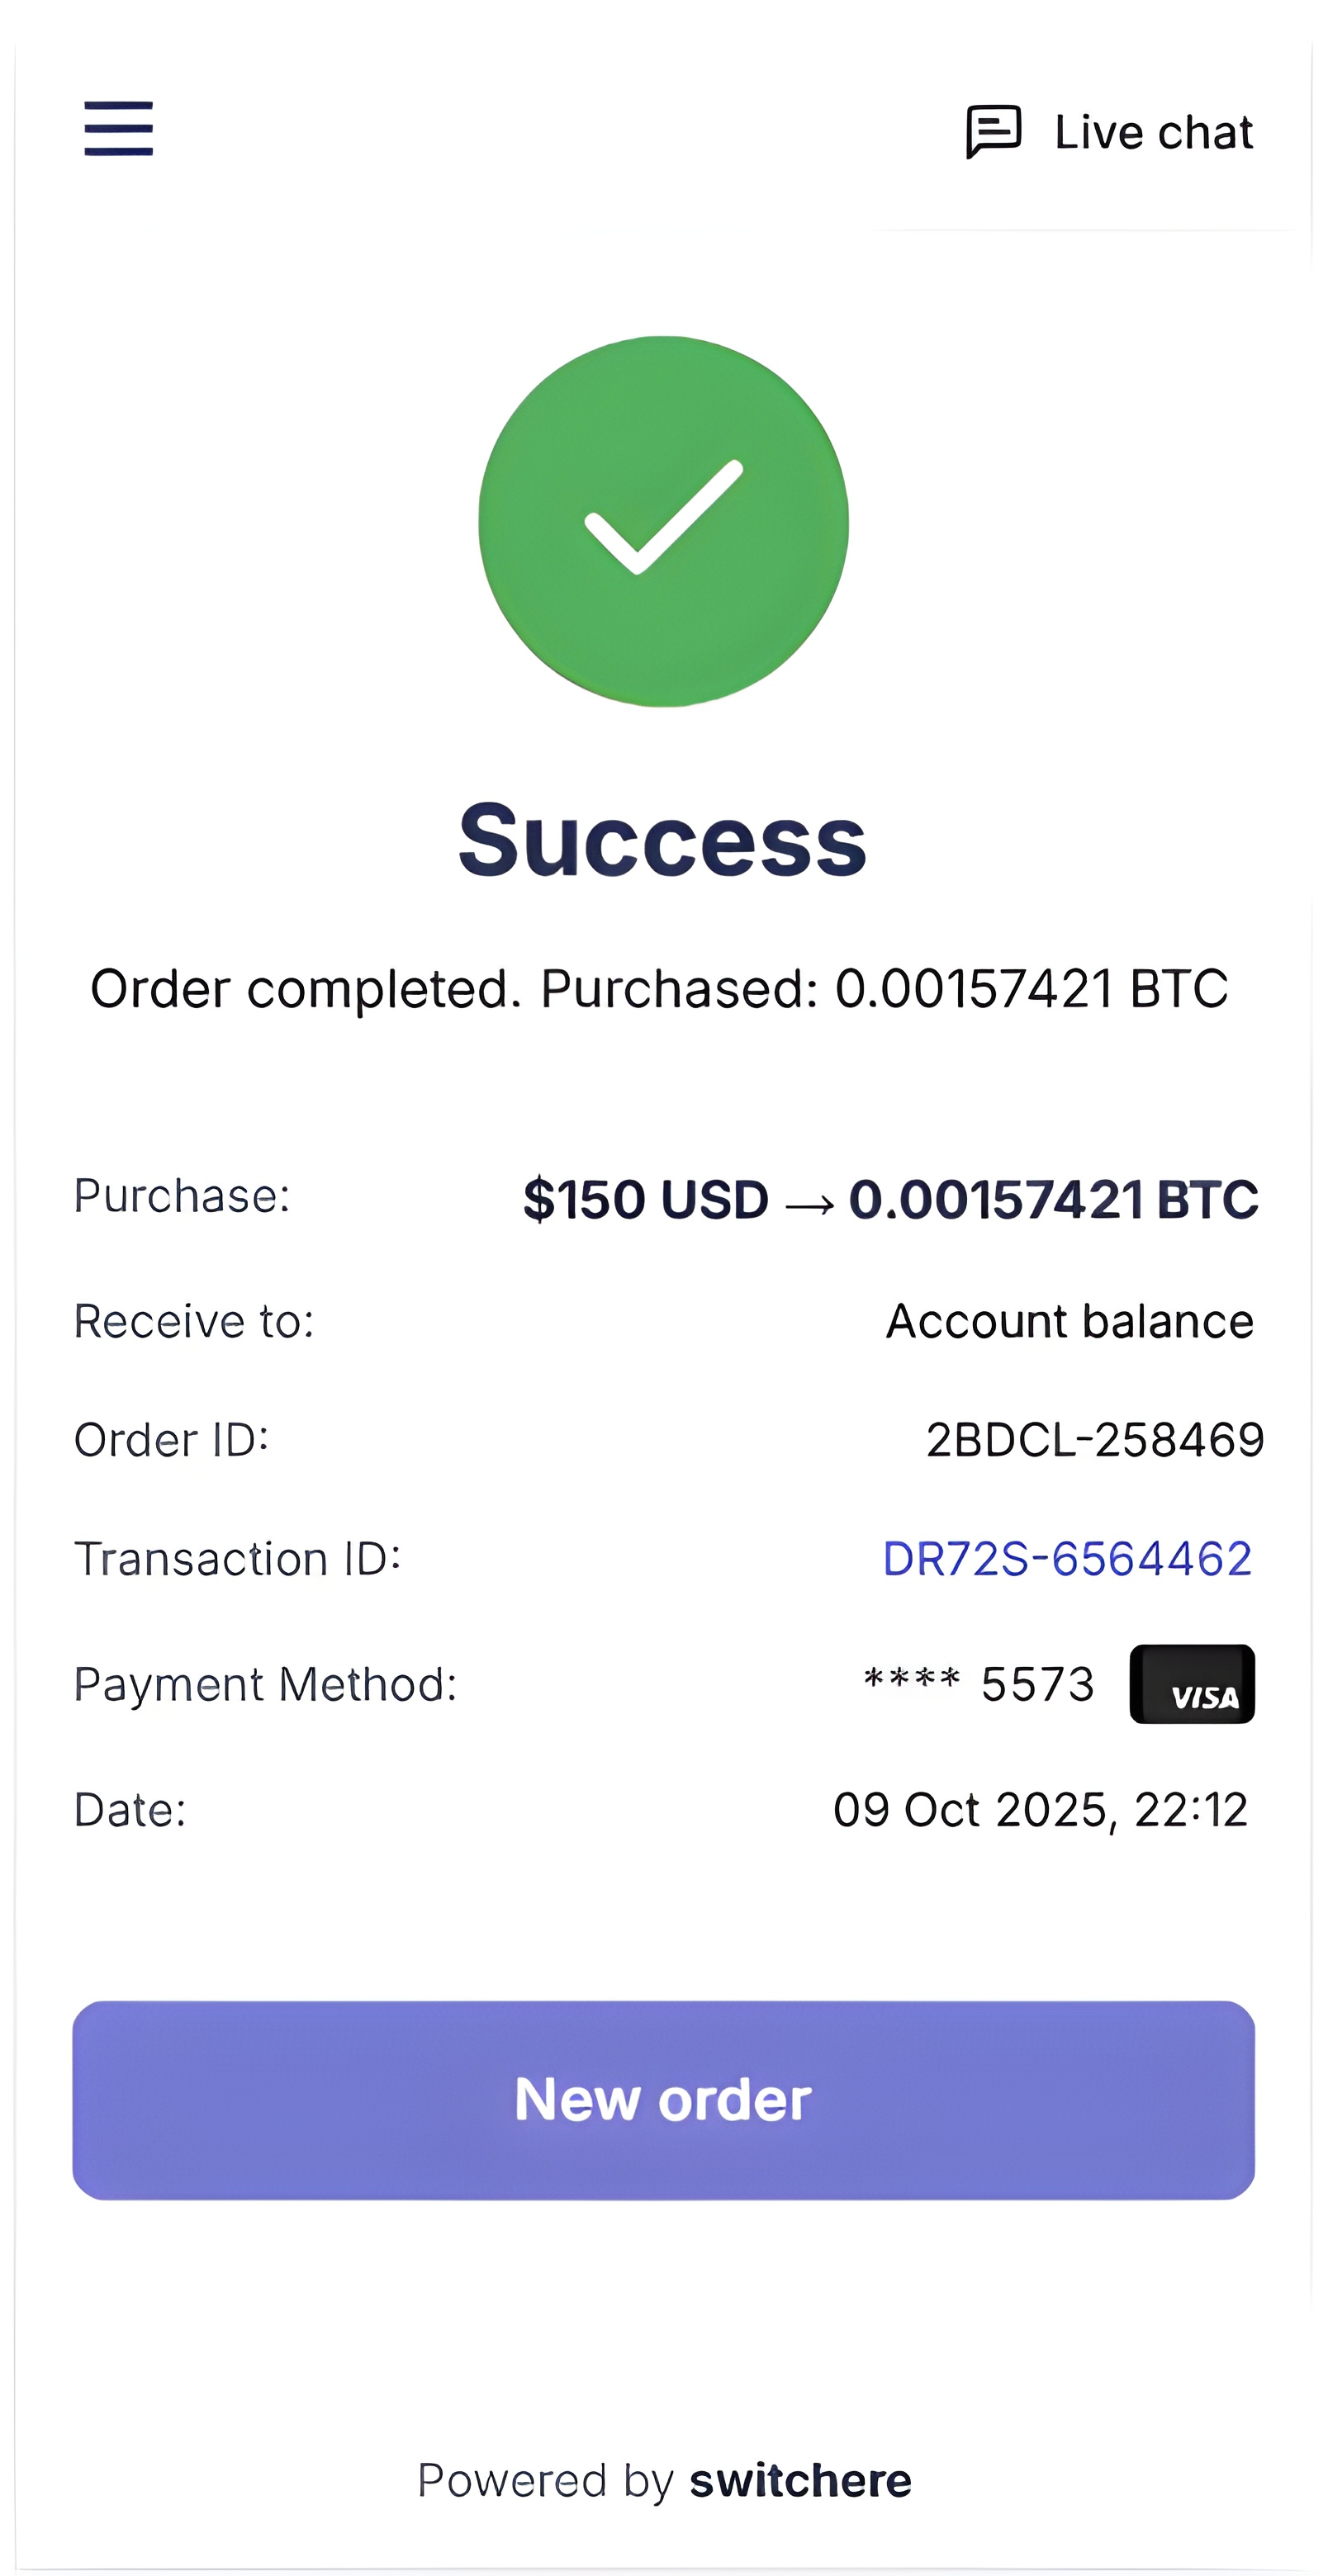Click the masked card number ending 5573
1328x2576 pixels.
[979, 1684]
